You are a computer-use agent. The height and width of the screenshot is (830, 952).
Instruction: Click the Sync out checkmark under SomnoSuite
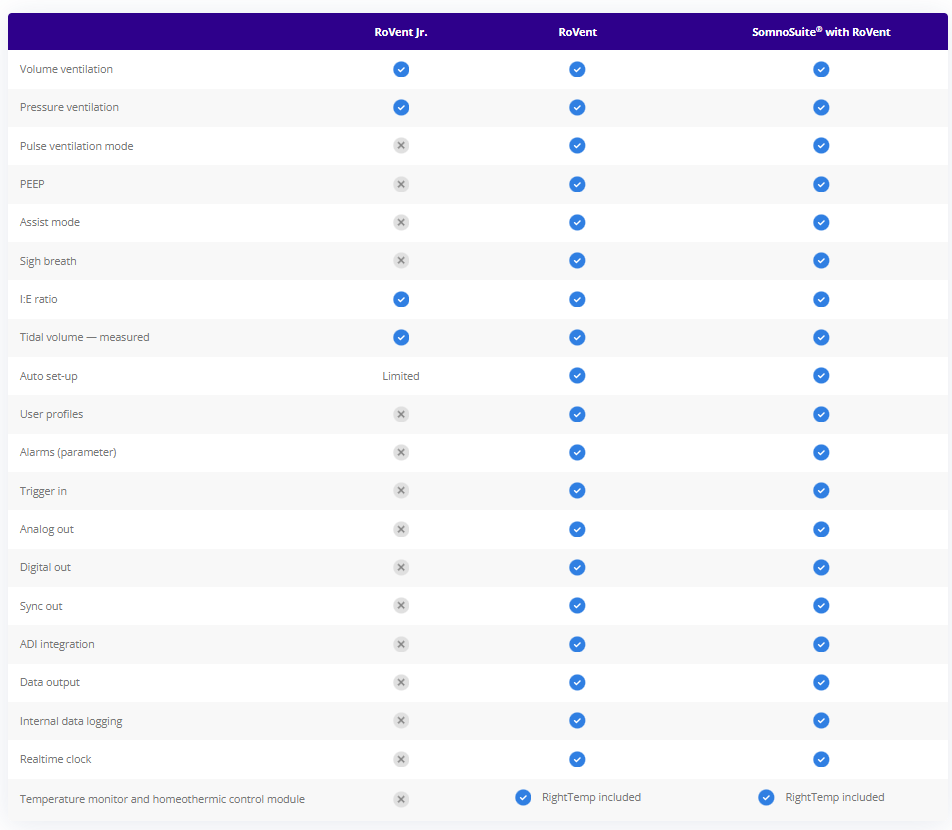click(x=821, y=606)
